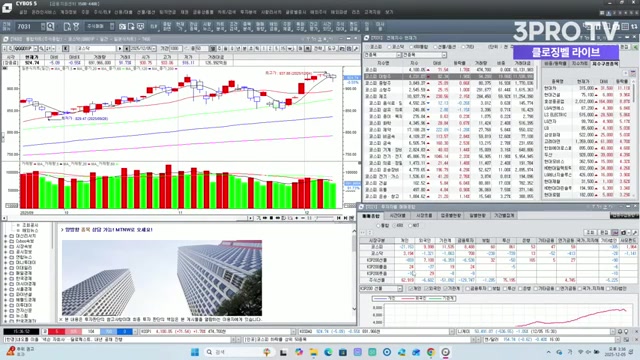Expand the first news tree folder

pos(6,236)
